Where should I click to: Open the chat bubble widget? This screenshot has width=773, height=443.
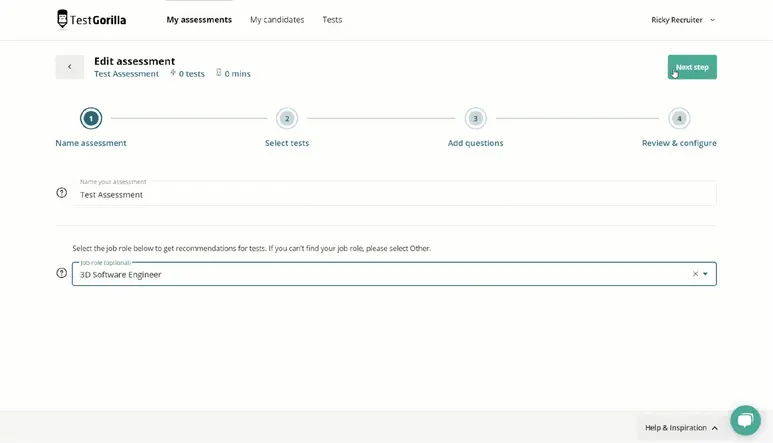point(745,420)
